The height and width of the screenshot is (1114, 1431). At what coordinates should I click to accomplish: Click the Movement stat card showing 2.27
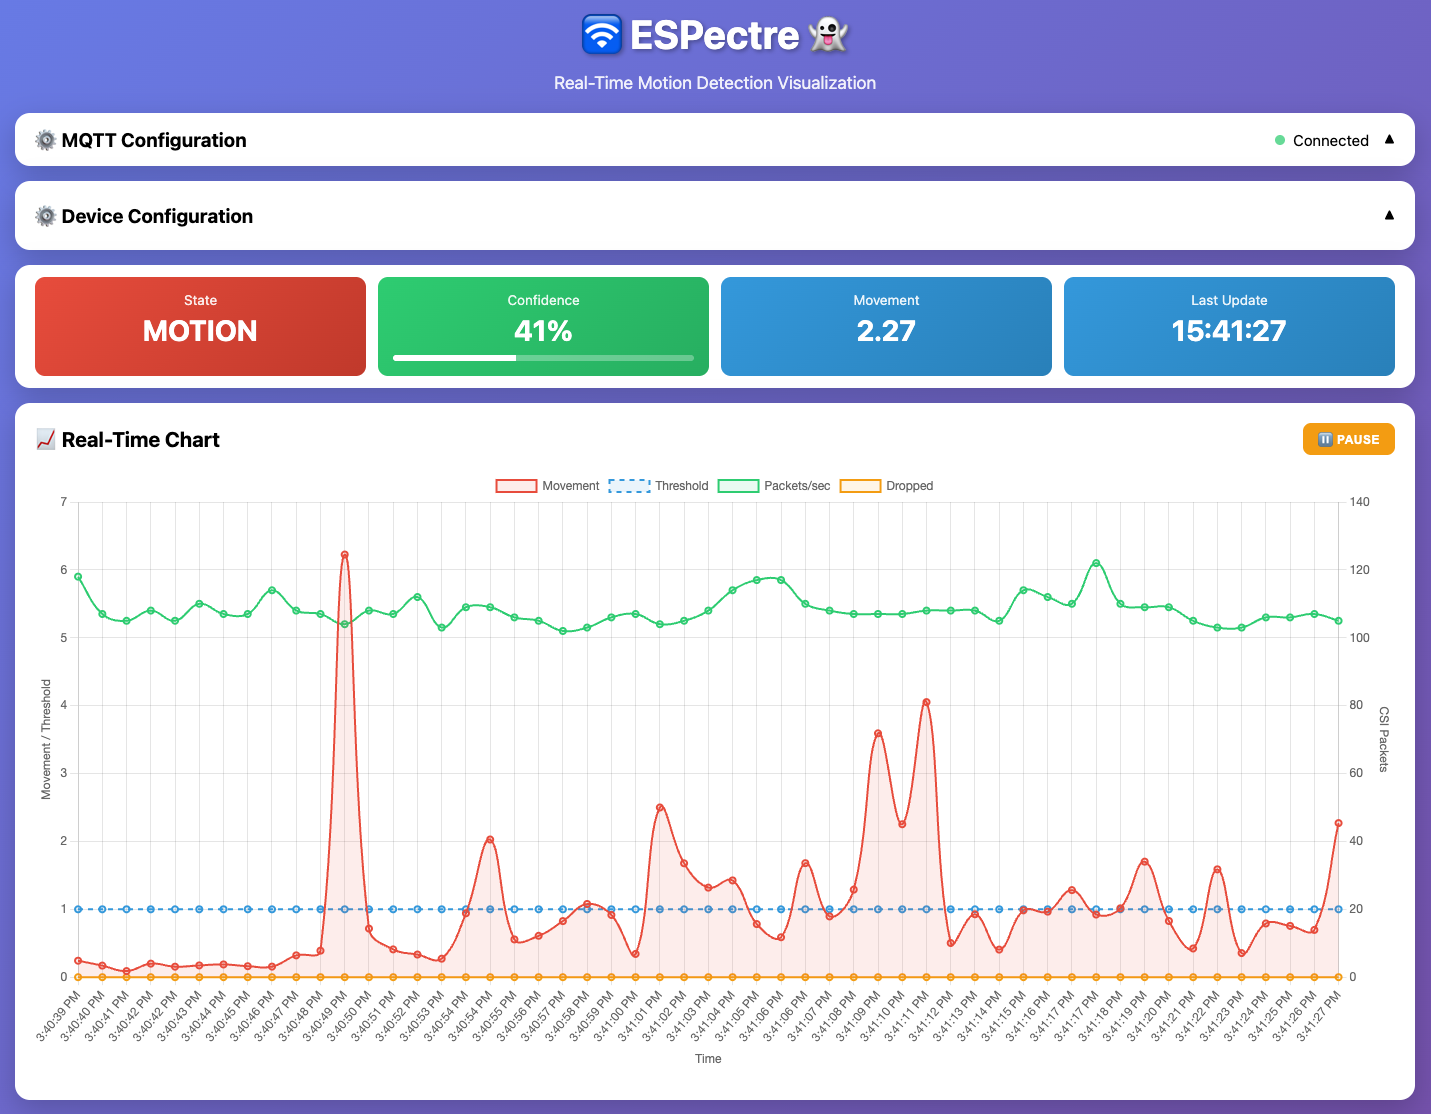886,326
